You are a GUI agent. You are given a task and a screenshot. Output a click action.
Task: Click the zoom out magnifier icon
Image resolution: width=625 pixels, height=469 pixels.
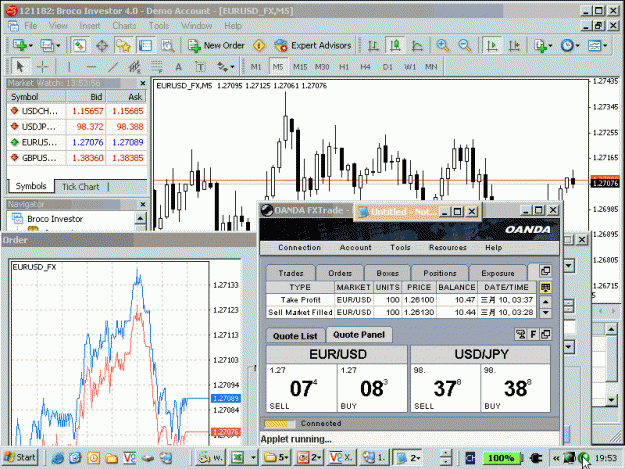coord(465,45)
